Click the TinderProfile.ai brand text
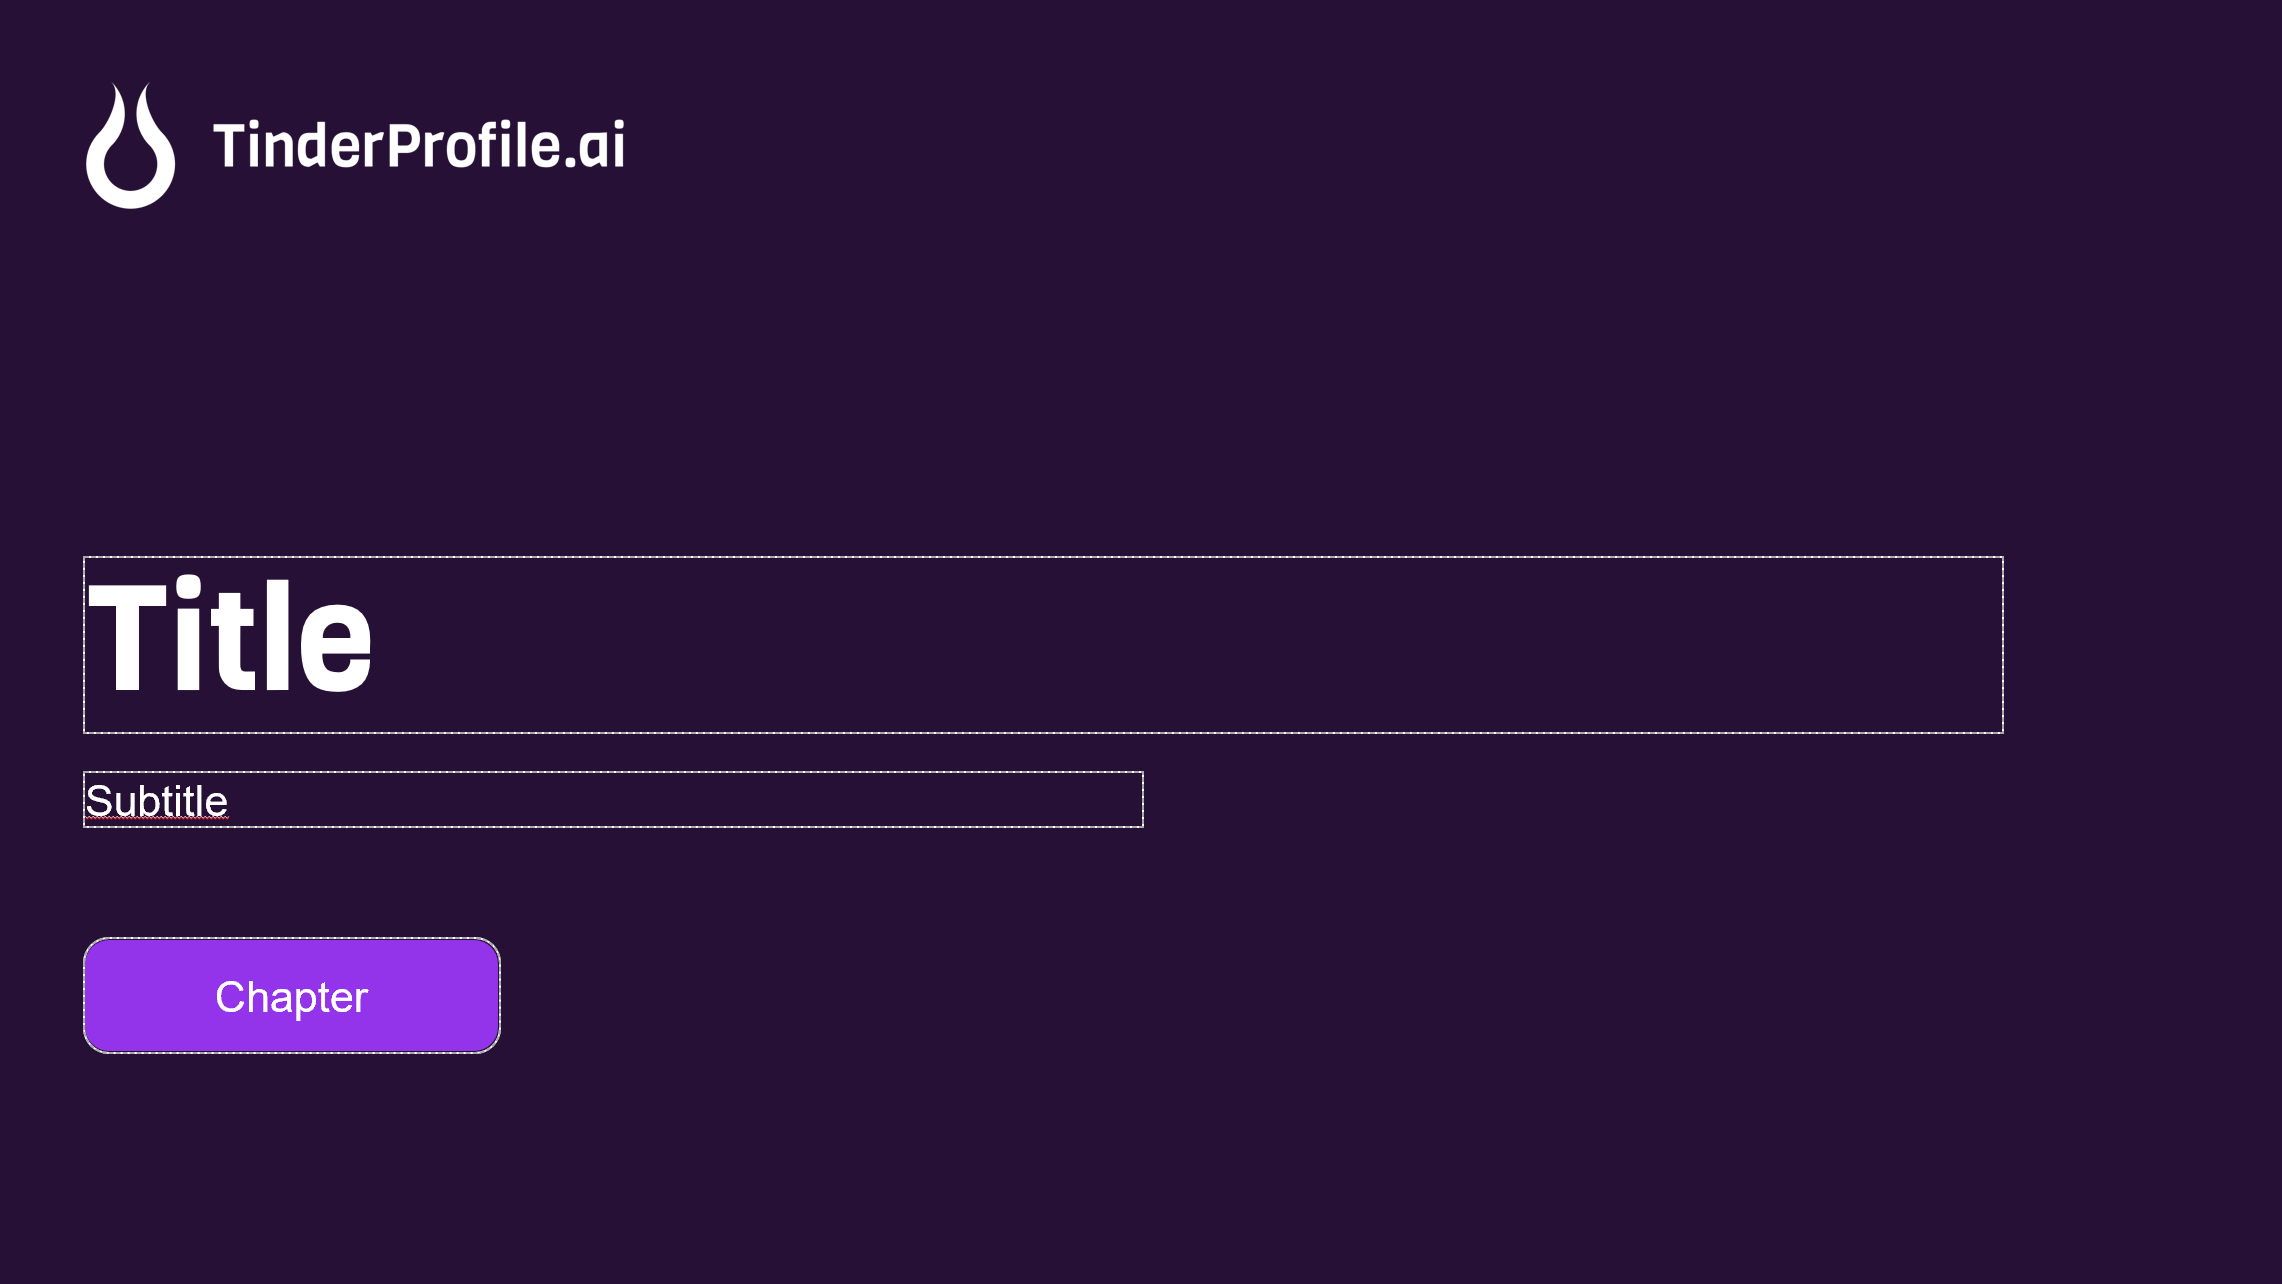This screenshot has height=1284, width=2282. (418, 146)
